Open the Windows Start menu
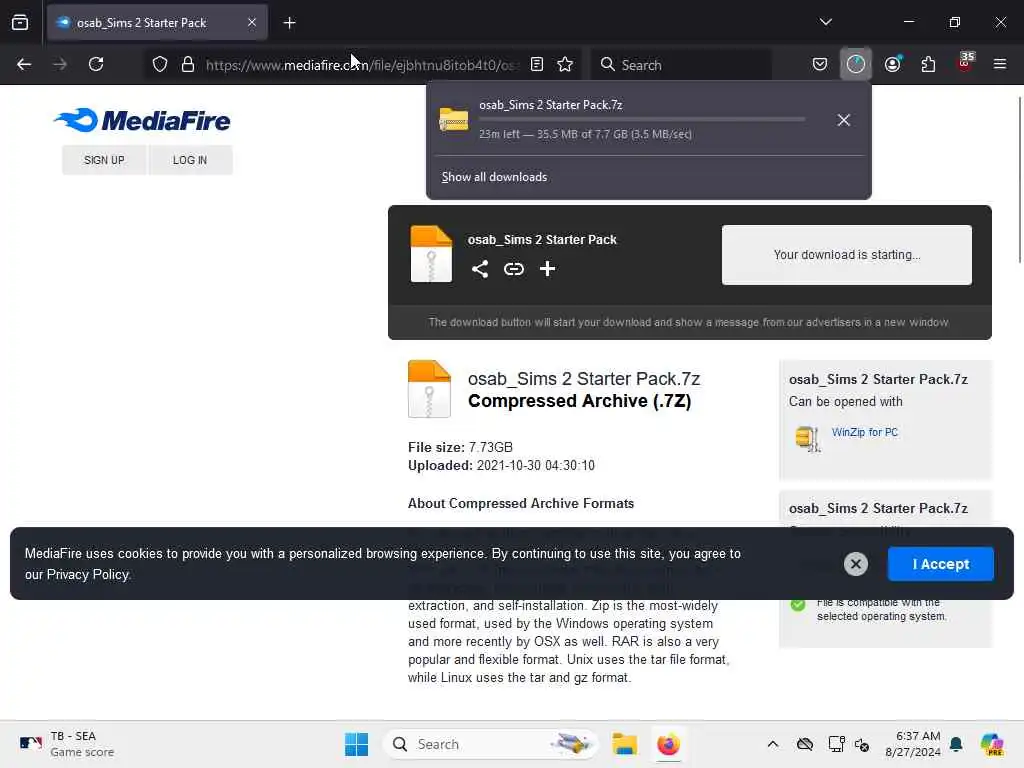 357,744
